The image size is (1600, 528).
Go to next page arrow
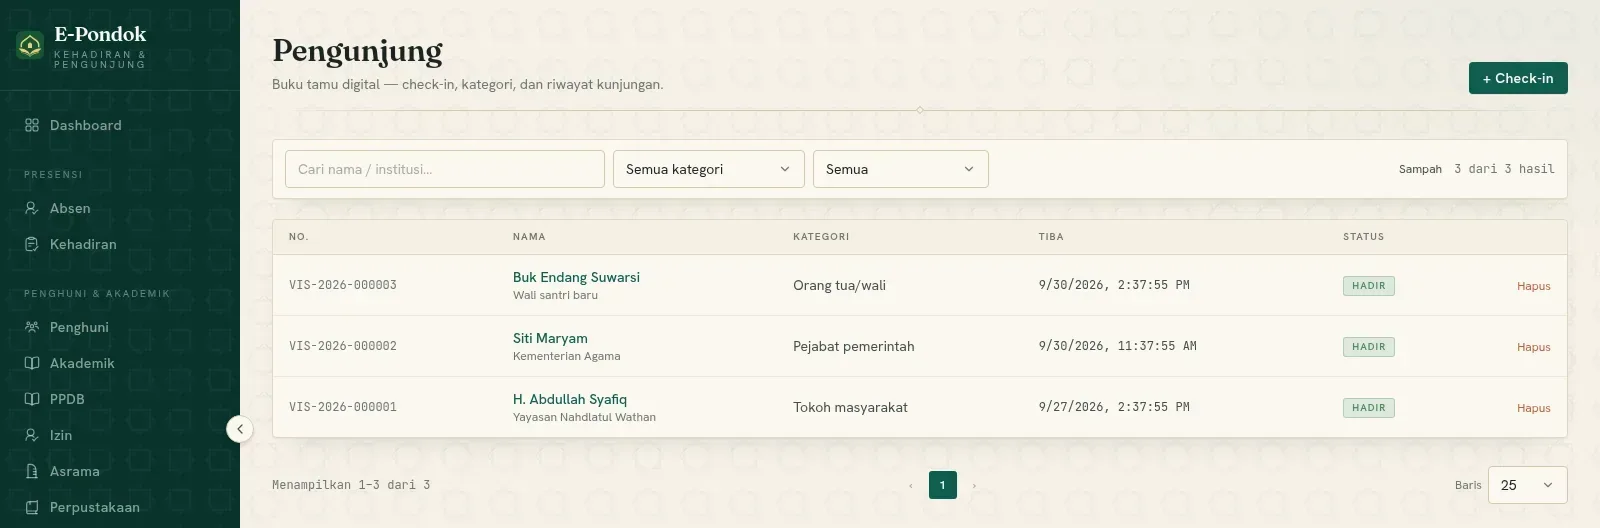click(974, 486)
